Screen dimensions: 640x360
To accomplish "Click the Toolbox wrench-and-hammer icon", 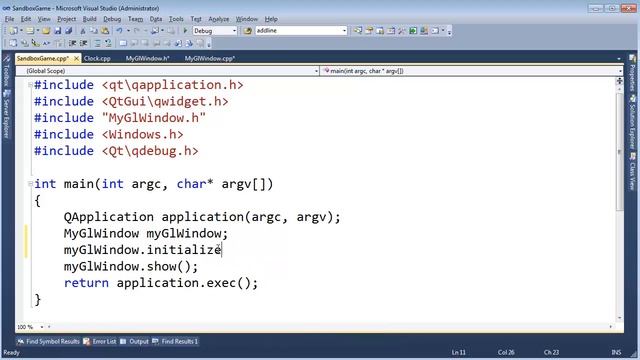I will click(x=402, y=31).
